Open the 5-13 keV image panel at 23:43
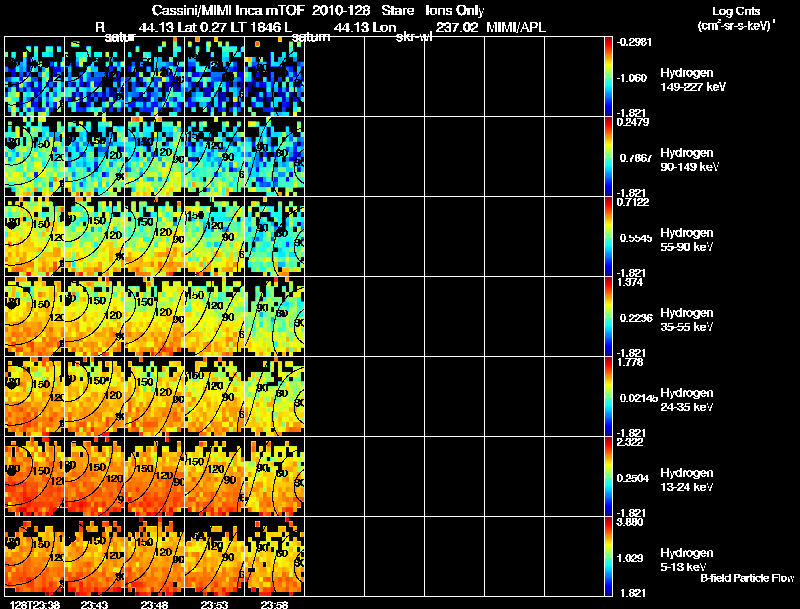The width and height of the screenshot is (800, 609). [x=94, y=556]
